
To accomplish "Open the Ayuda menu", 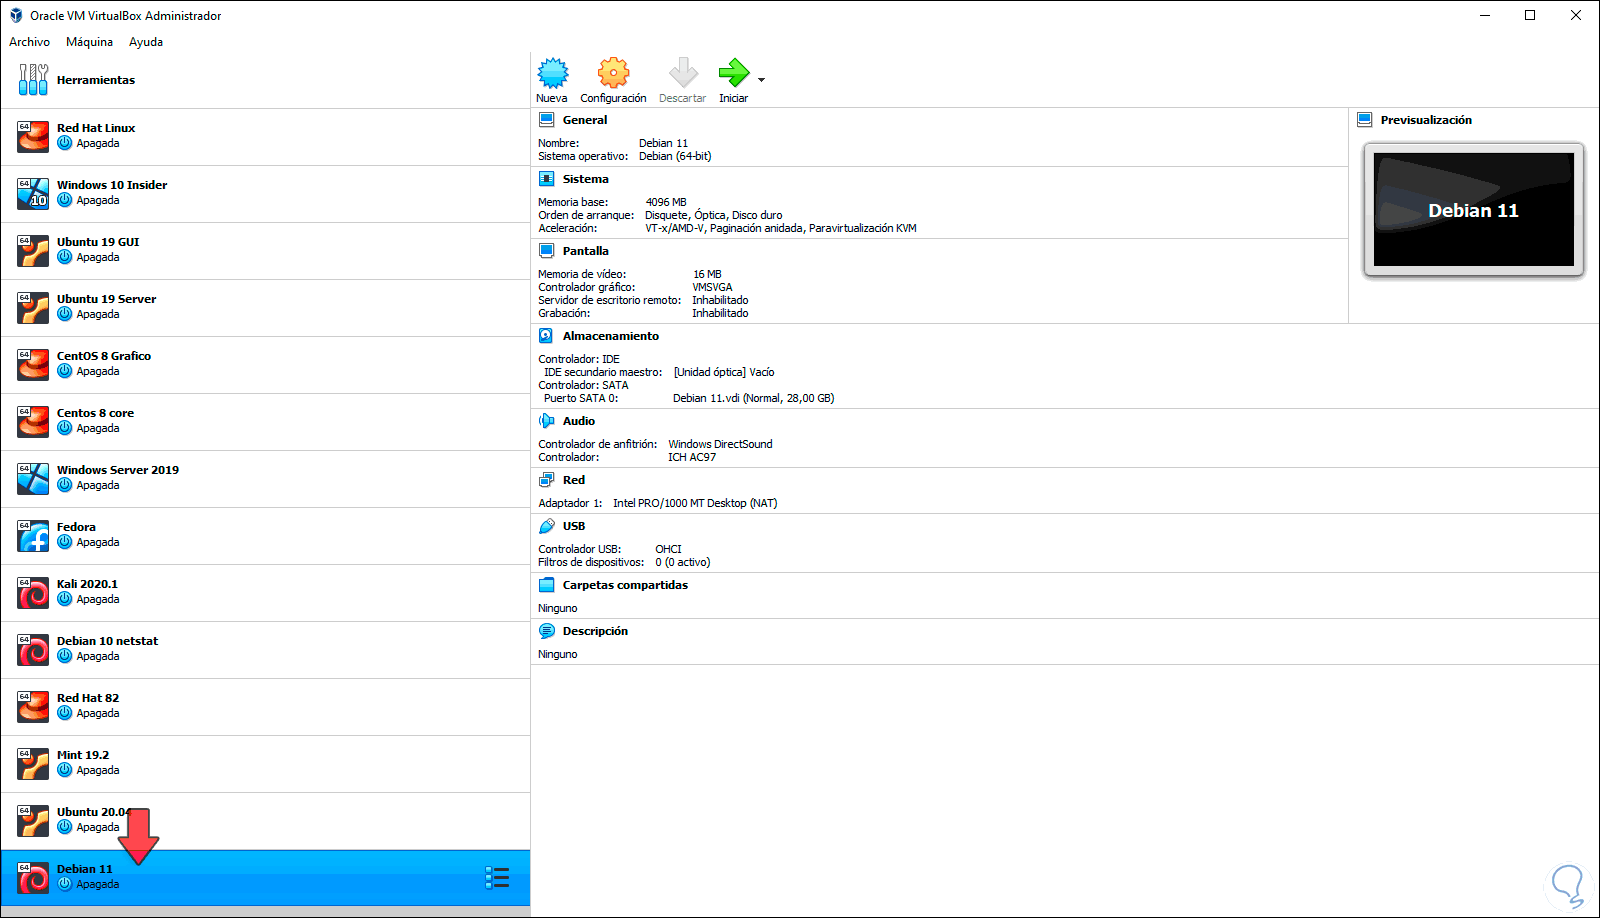I will pyautogui.click(x=146, y=42).
